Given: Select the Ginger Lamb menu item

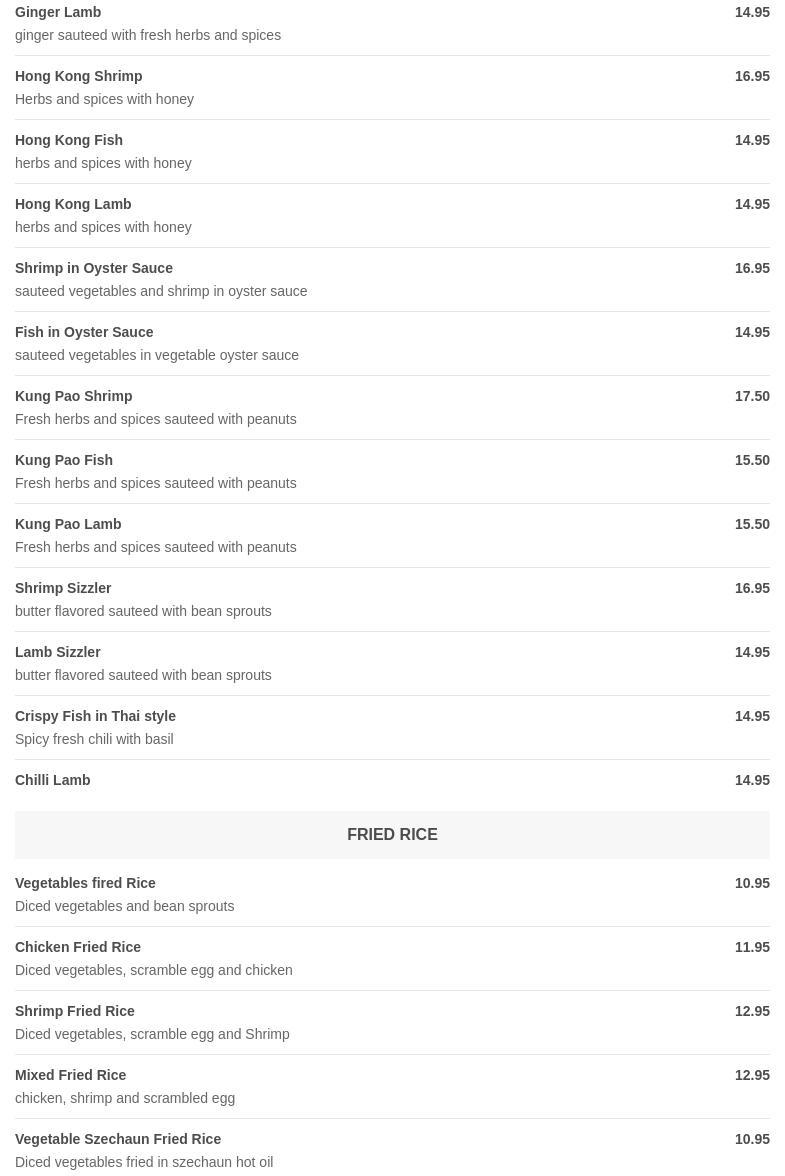Looking at the screenshot, I should tap(58, 12).
